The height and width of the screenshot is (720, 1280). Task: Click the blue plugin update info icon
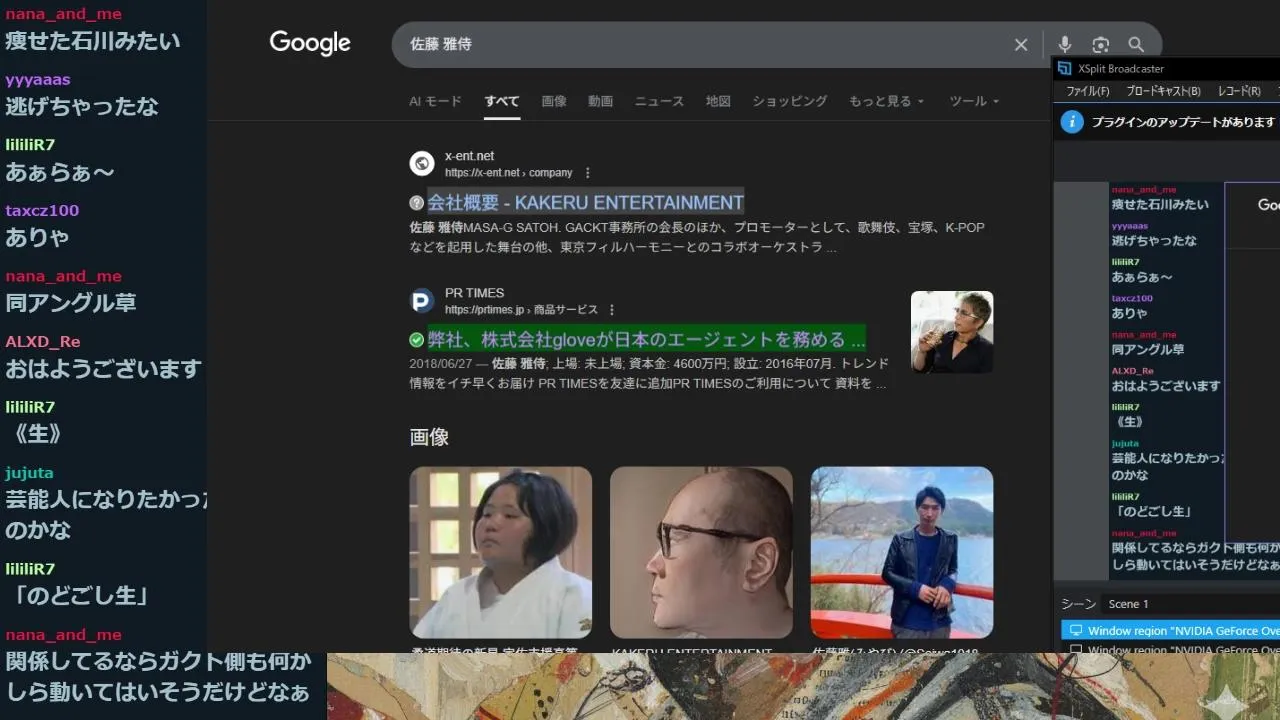(1072, 122)
